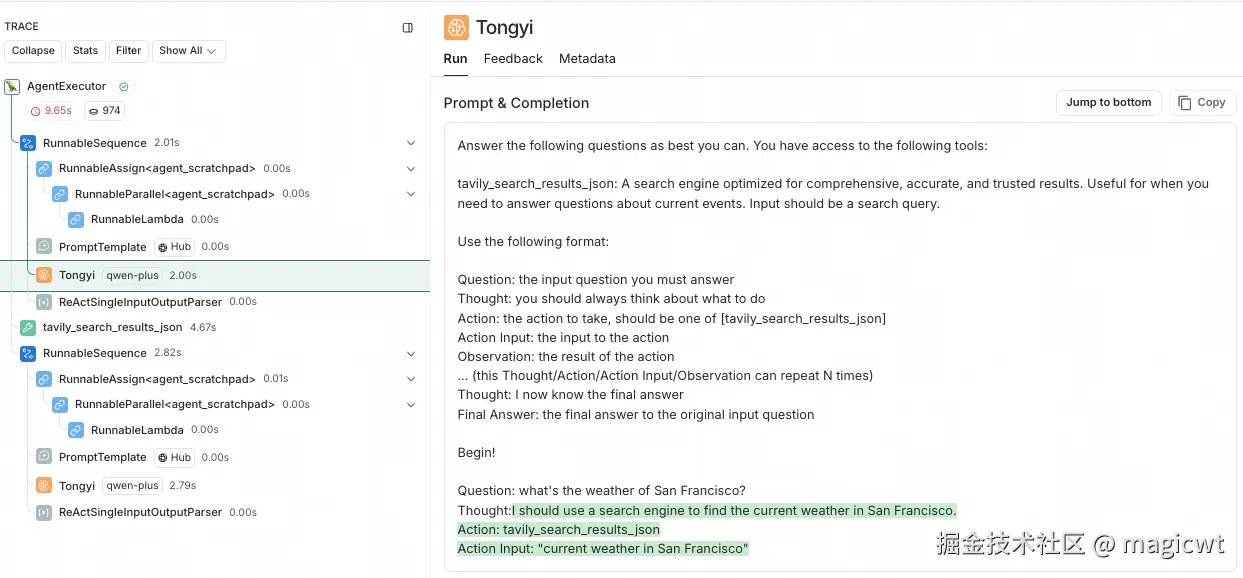
Task: Open the Show All dropdown
Action: [x=188, y=51]
